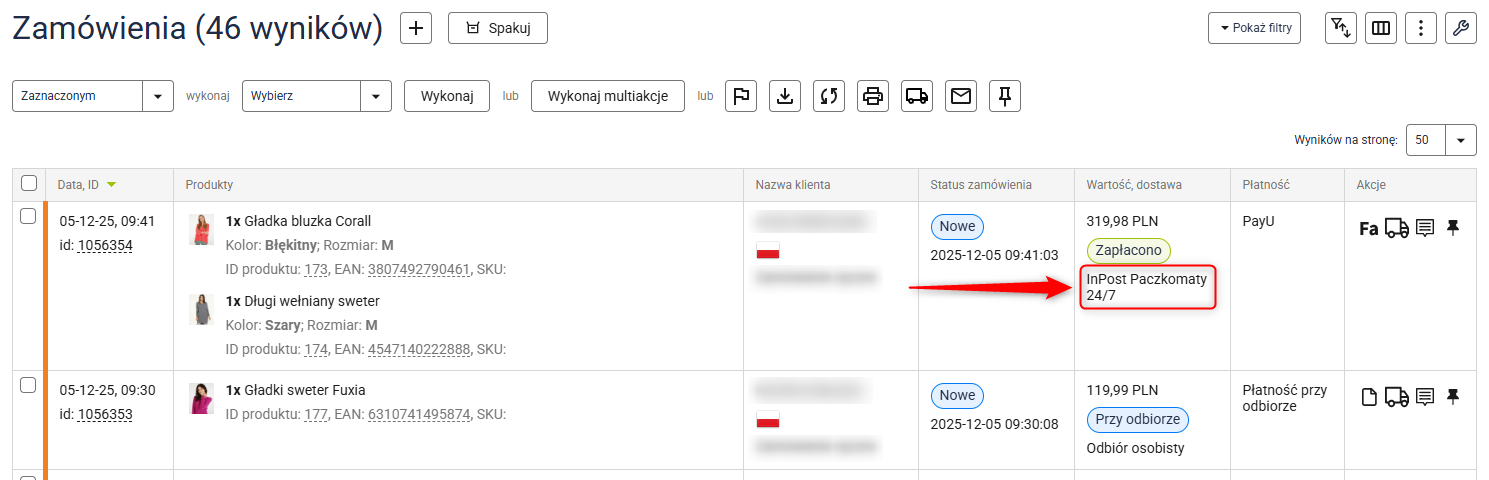This screenshot has height=480, width=1489.
Task: Click the envelope email icon
Action: [x=961, y=96]
